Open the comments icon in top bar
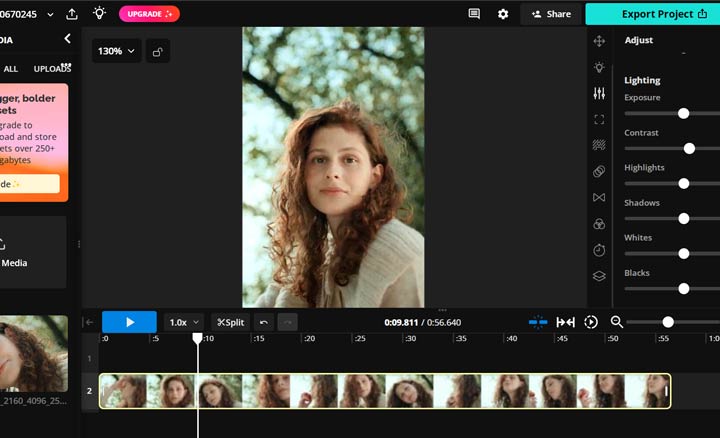 click(x=474, y=14)
